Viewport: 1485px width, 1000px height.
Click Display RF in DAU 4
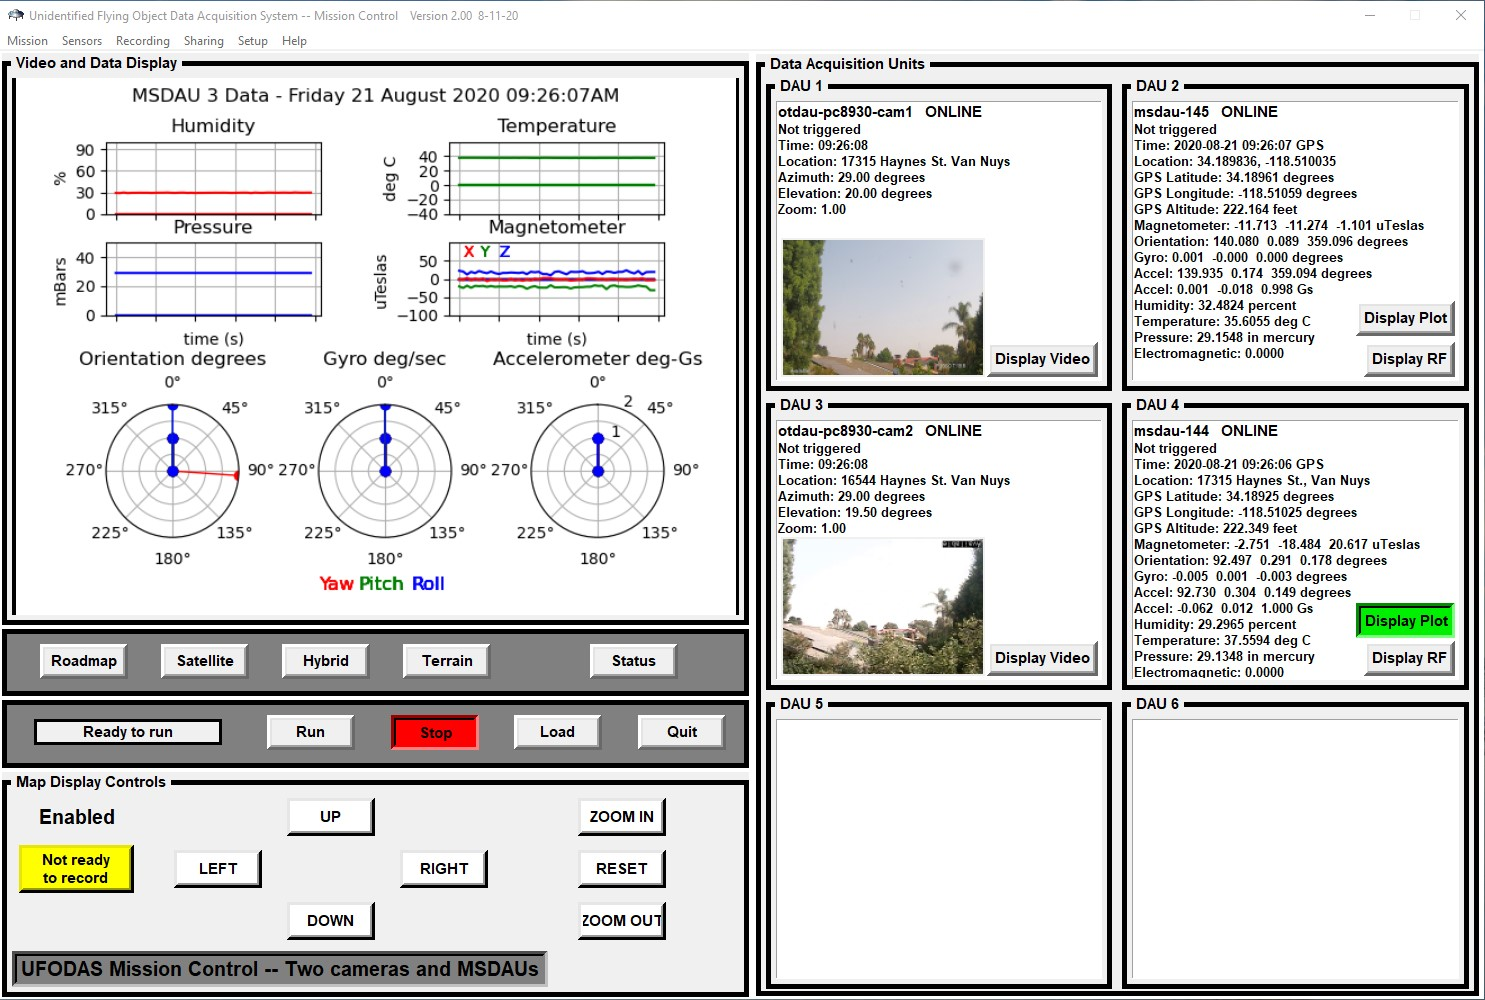pyautogui.click(x=1409, y=658)
